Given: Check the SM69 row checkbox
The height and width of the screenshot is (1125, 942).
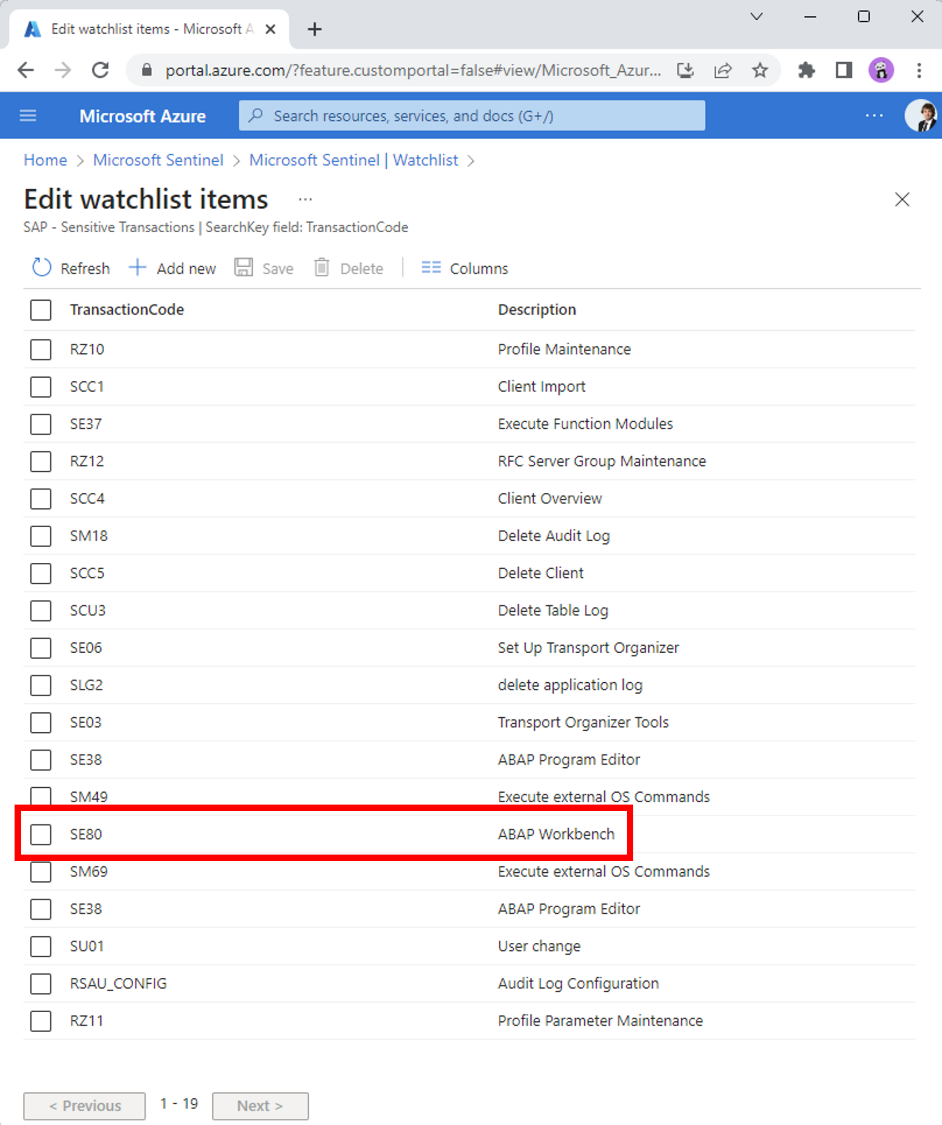Looking at the screenshot, I should point(41,872).
